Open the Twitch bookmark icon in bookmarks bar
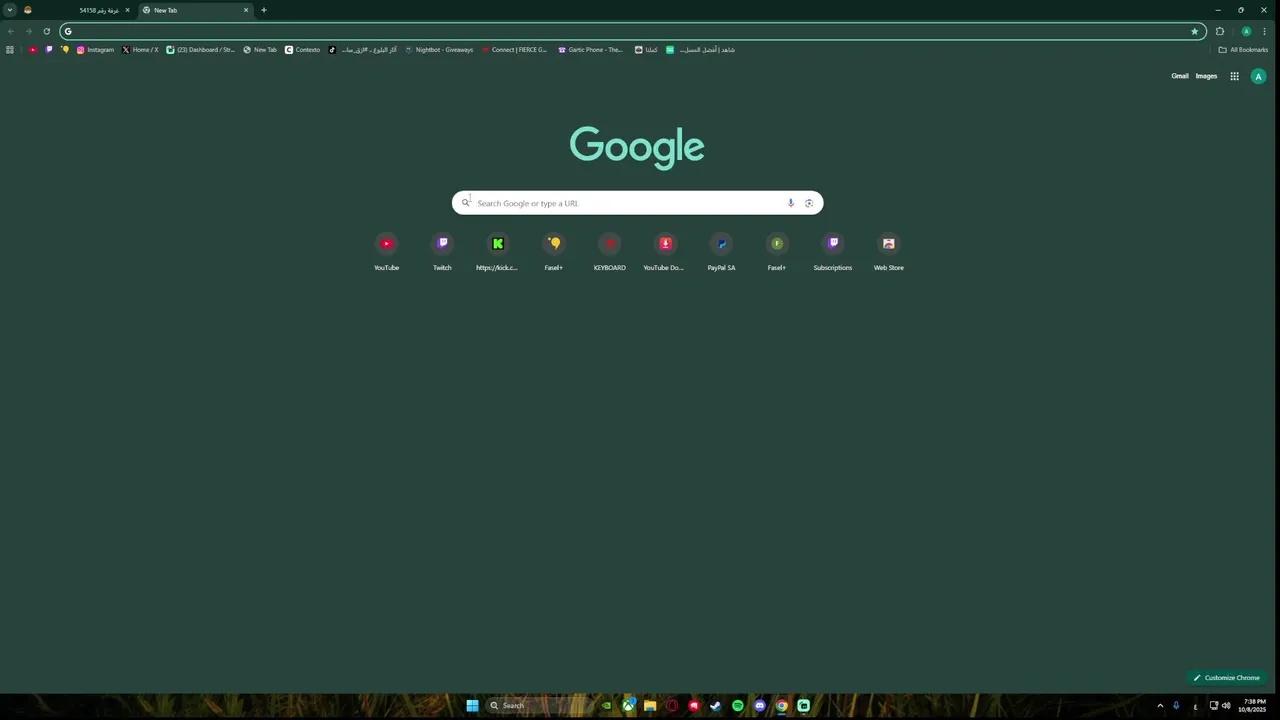The width and height of the screenshot is (1280, 720). tap(49, 49)
